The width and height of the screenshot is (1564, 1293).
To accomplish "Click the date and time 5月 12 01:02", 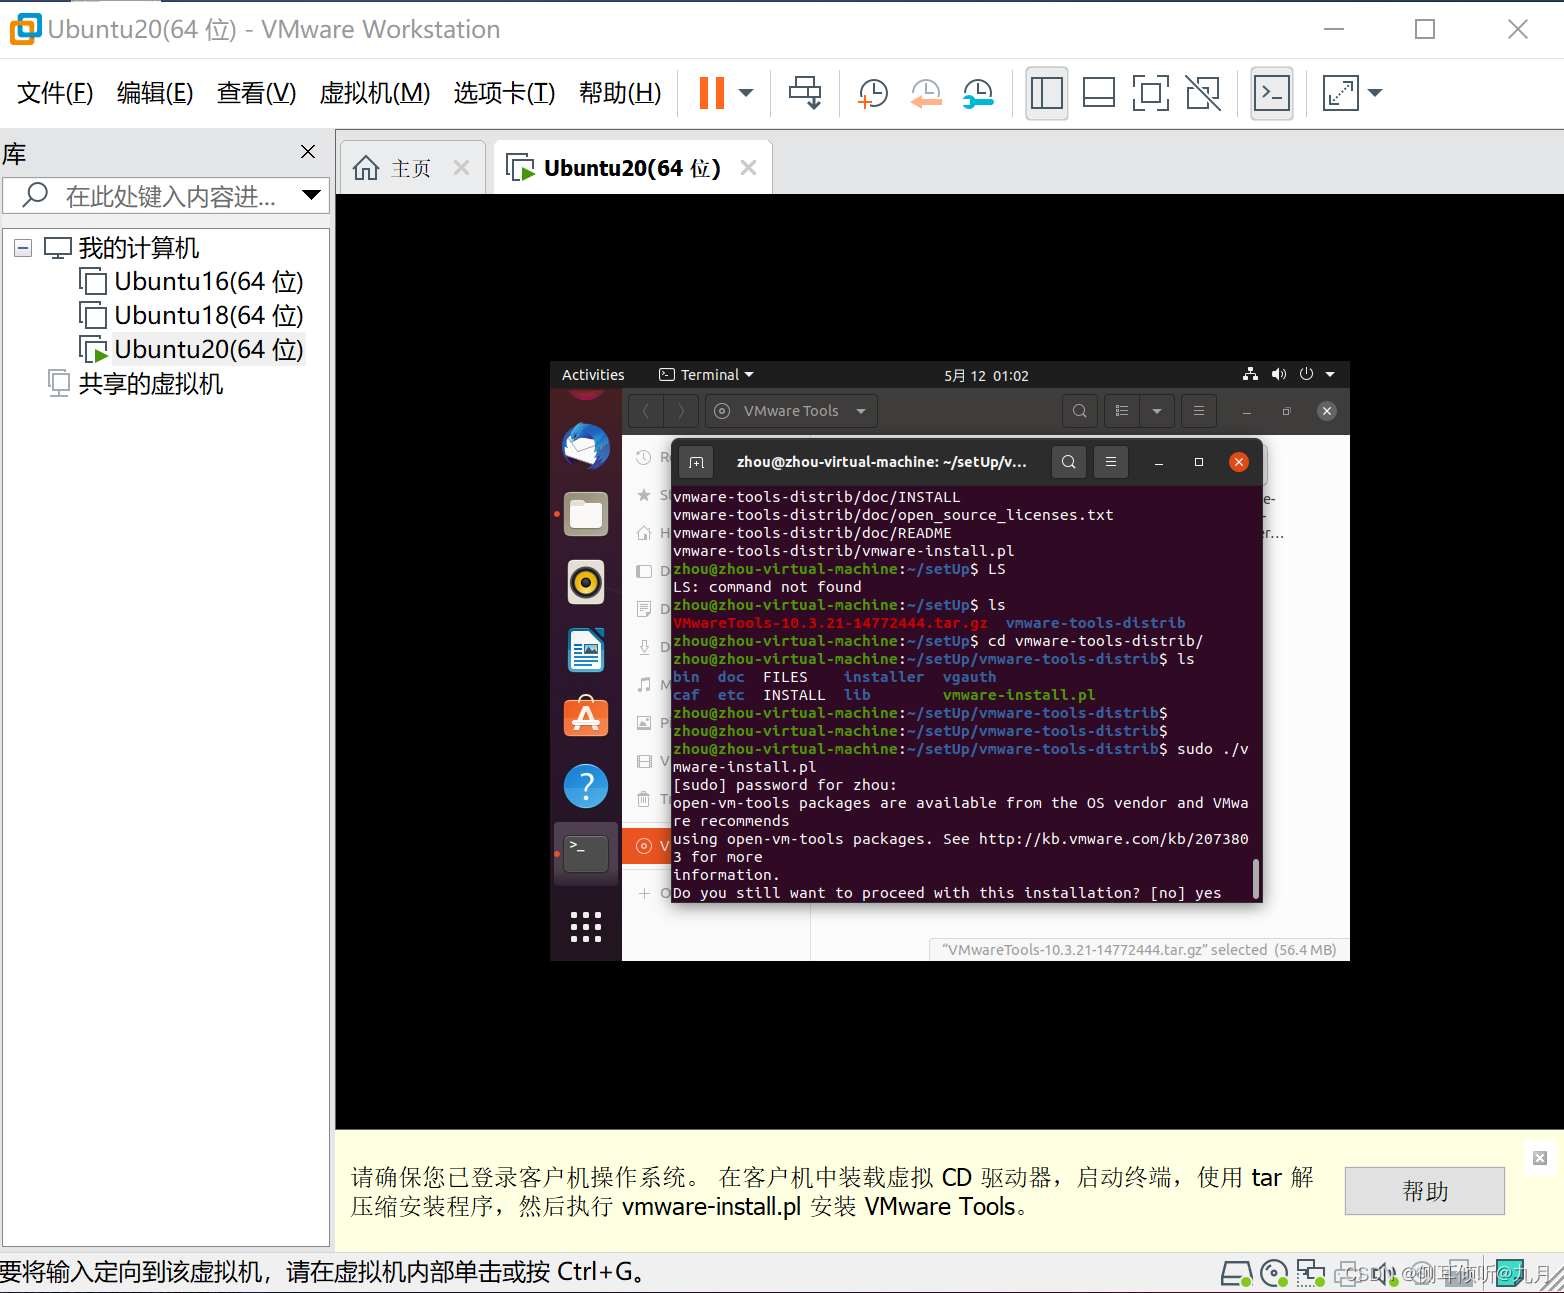I will click(x=986, y=376).
